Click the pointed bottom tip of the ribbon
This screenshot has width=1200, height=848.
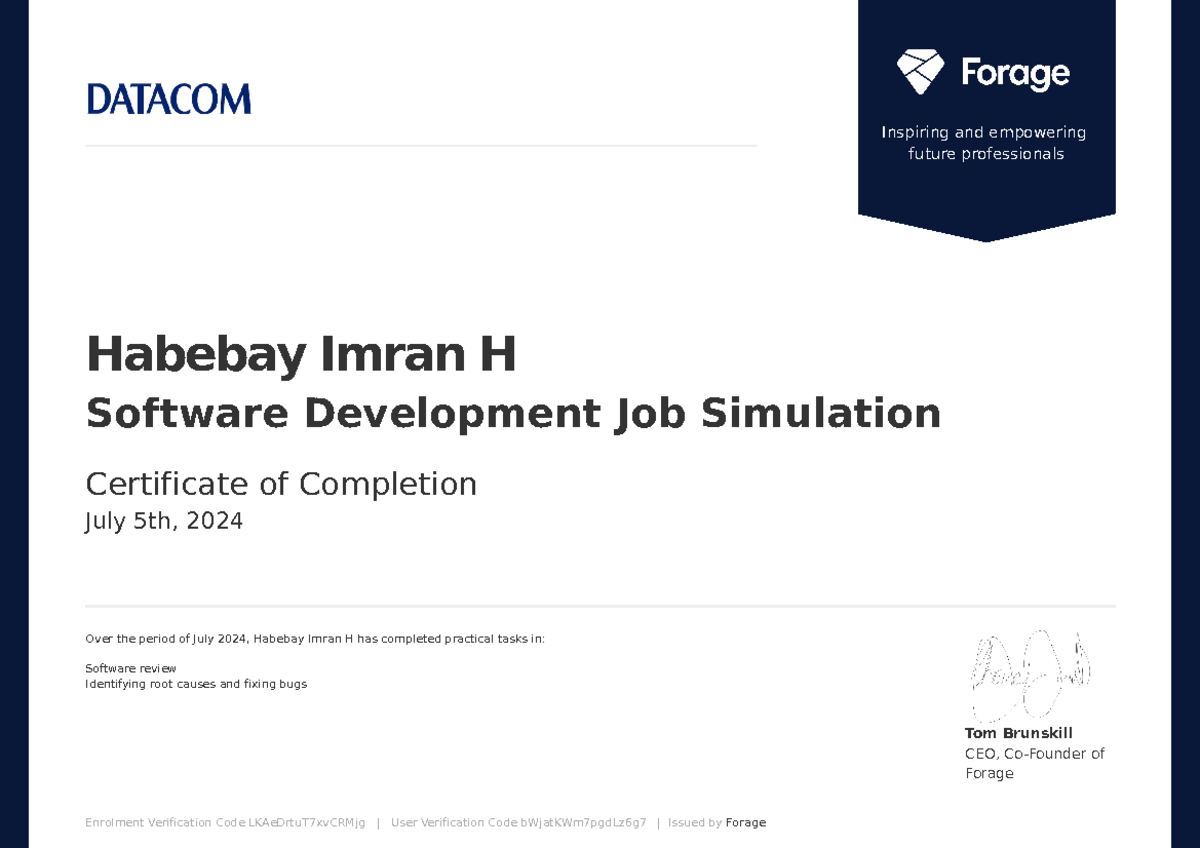click(x=987, y=238)
